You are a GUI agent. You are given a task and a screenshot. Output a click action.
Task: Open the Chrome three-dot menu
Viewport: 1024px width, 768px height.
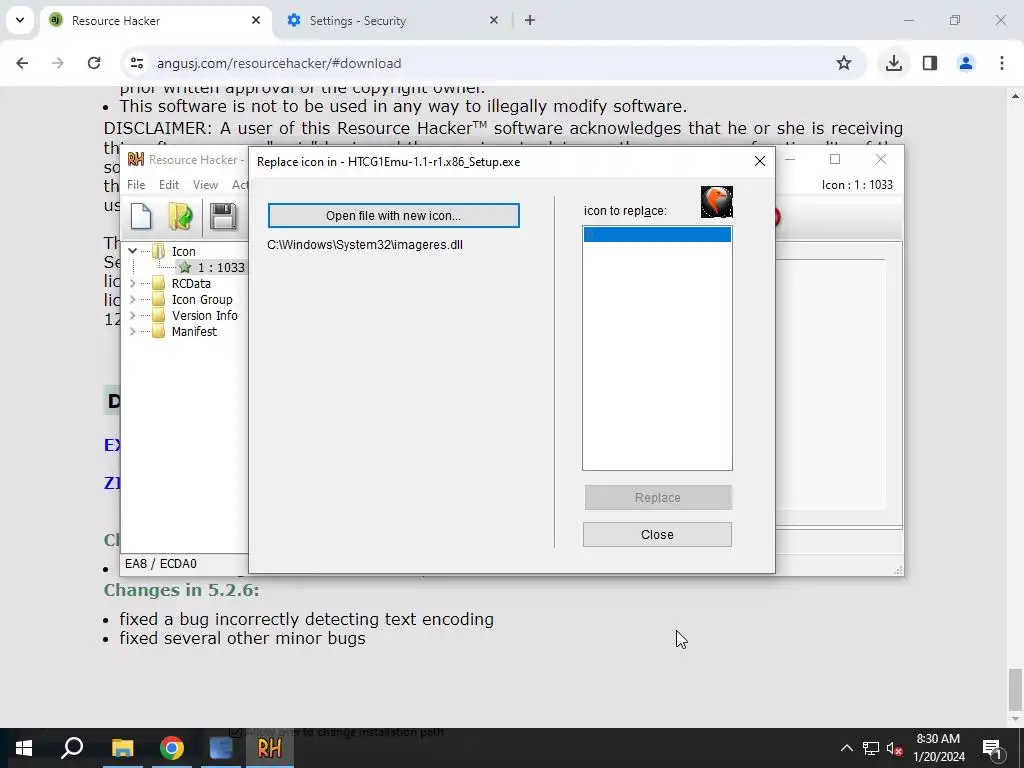point(1002,63)
